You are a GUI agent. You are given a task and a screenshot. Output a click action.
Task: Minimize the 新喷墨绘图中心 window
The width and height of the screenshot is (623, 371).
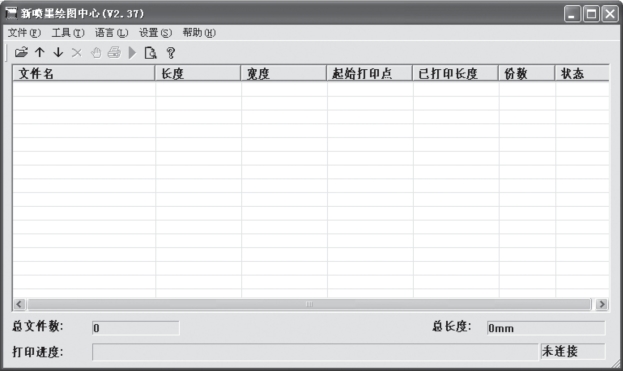click(572, 14)
